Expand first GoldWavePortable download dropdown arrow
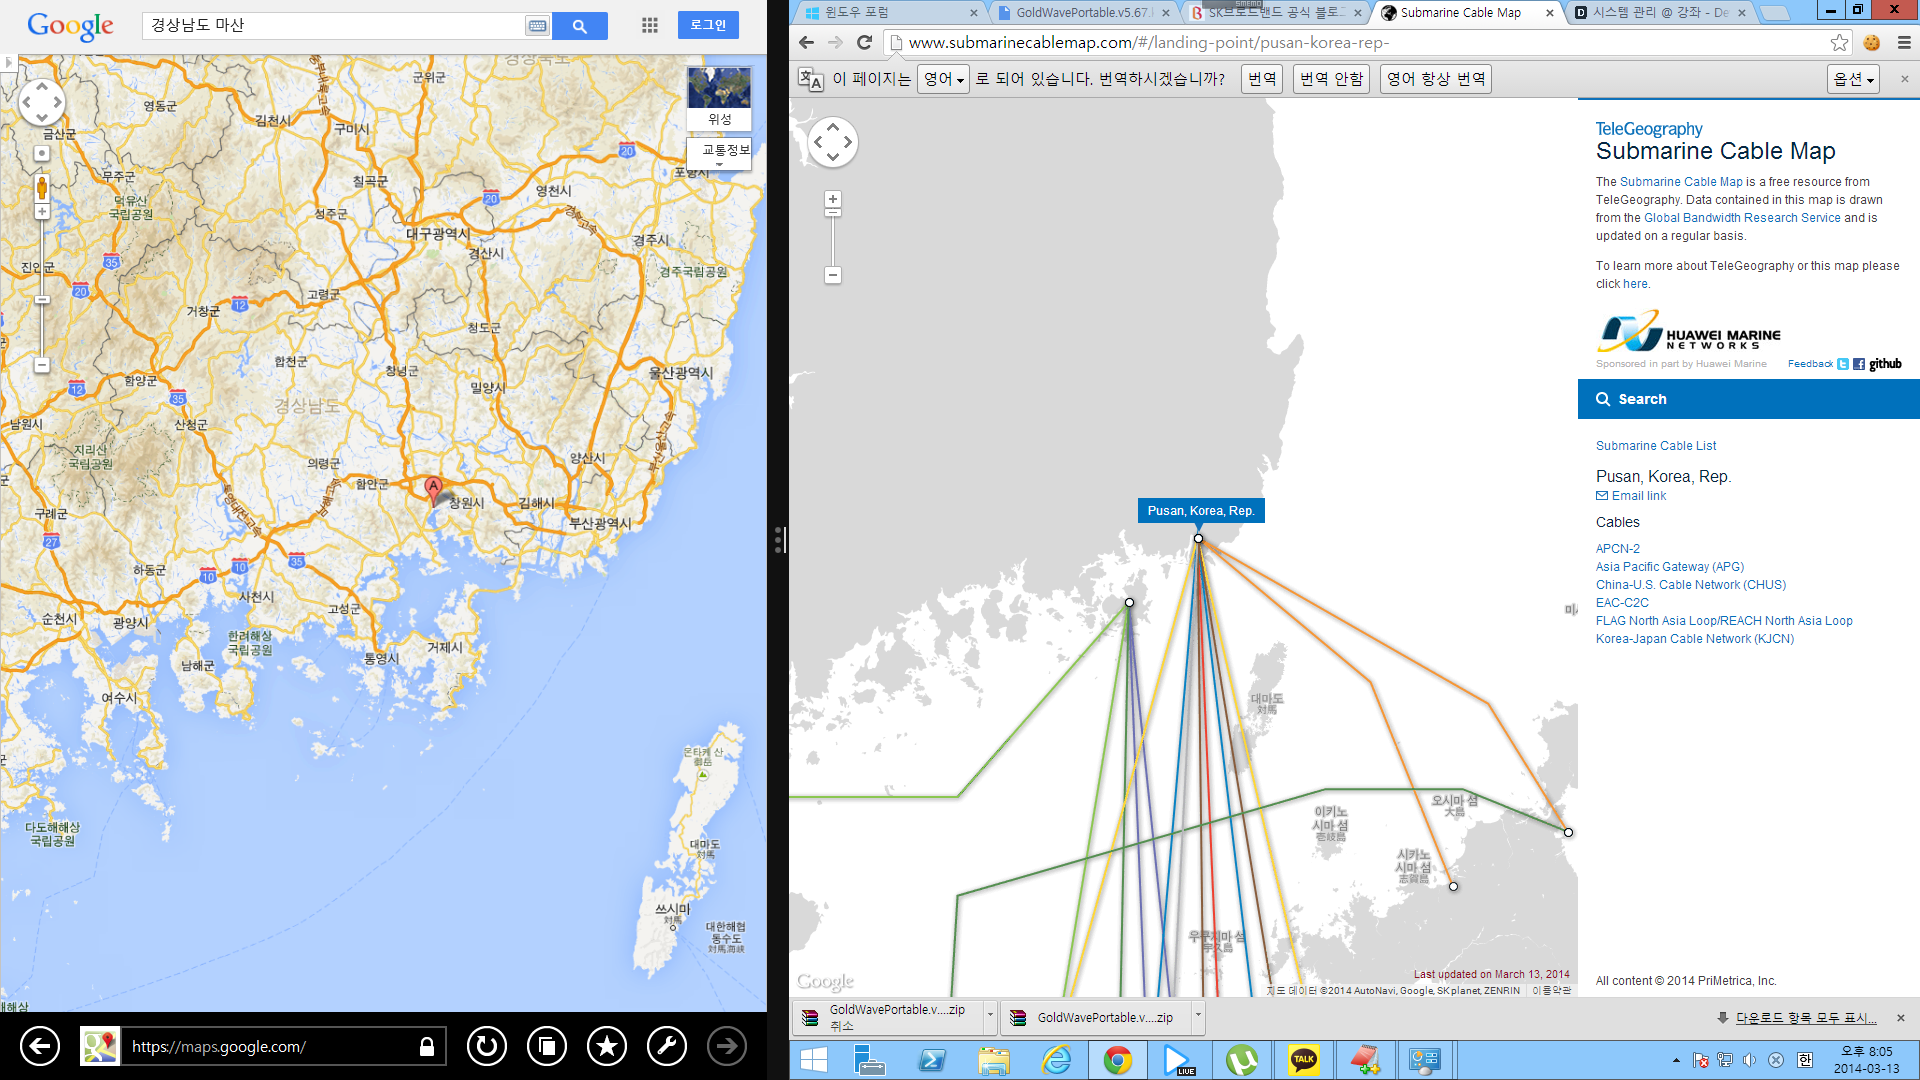Image resolution: width=1920 pixels, height=1080 pixels. [x=990, y=1015]
